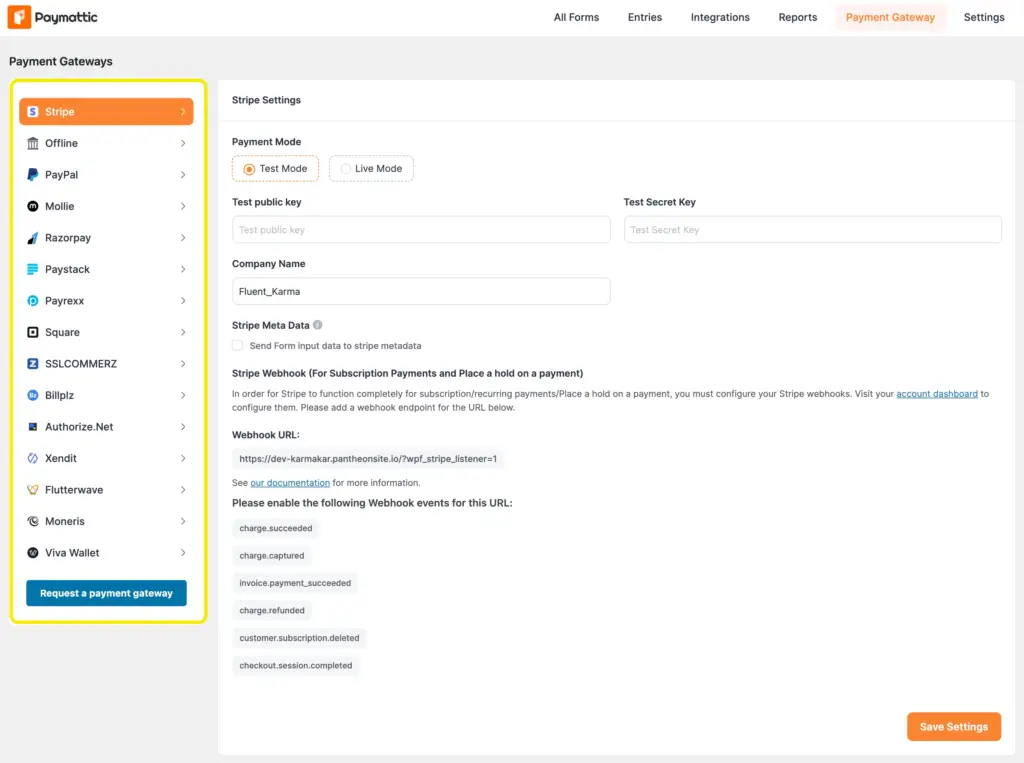Enable sending form input data to Stripe metadata
This screenshot has height=763, width=1024.
[237, 344]
